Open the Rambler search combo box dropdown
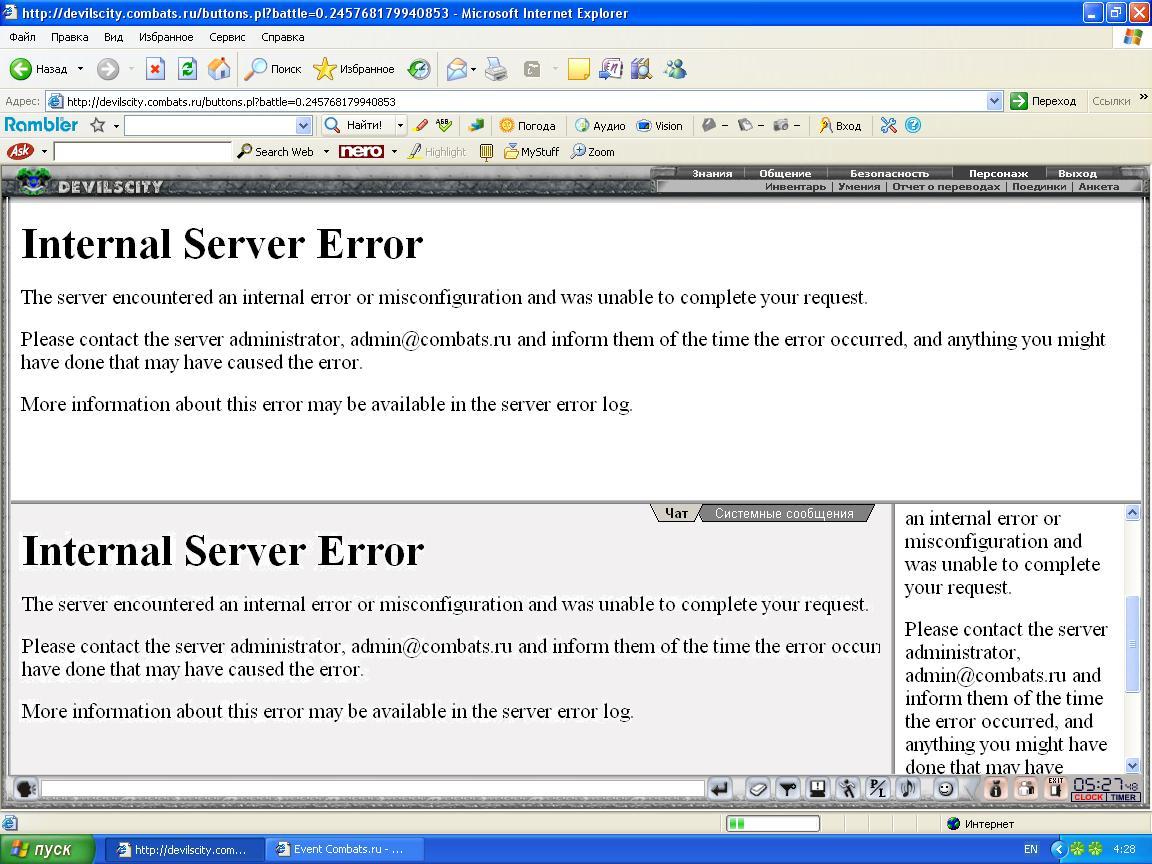Viewport: 1152px width, 864px height. tap(303, 126)
